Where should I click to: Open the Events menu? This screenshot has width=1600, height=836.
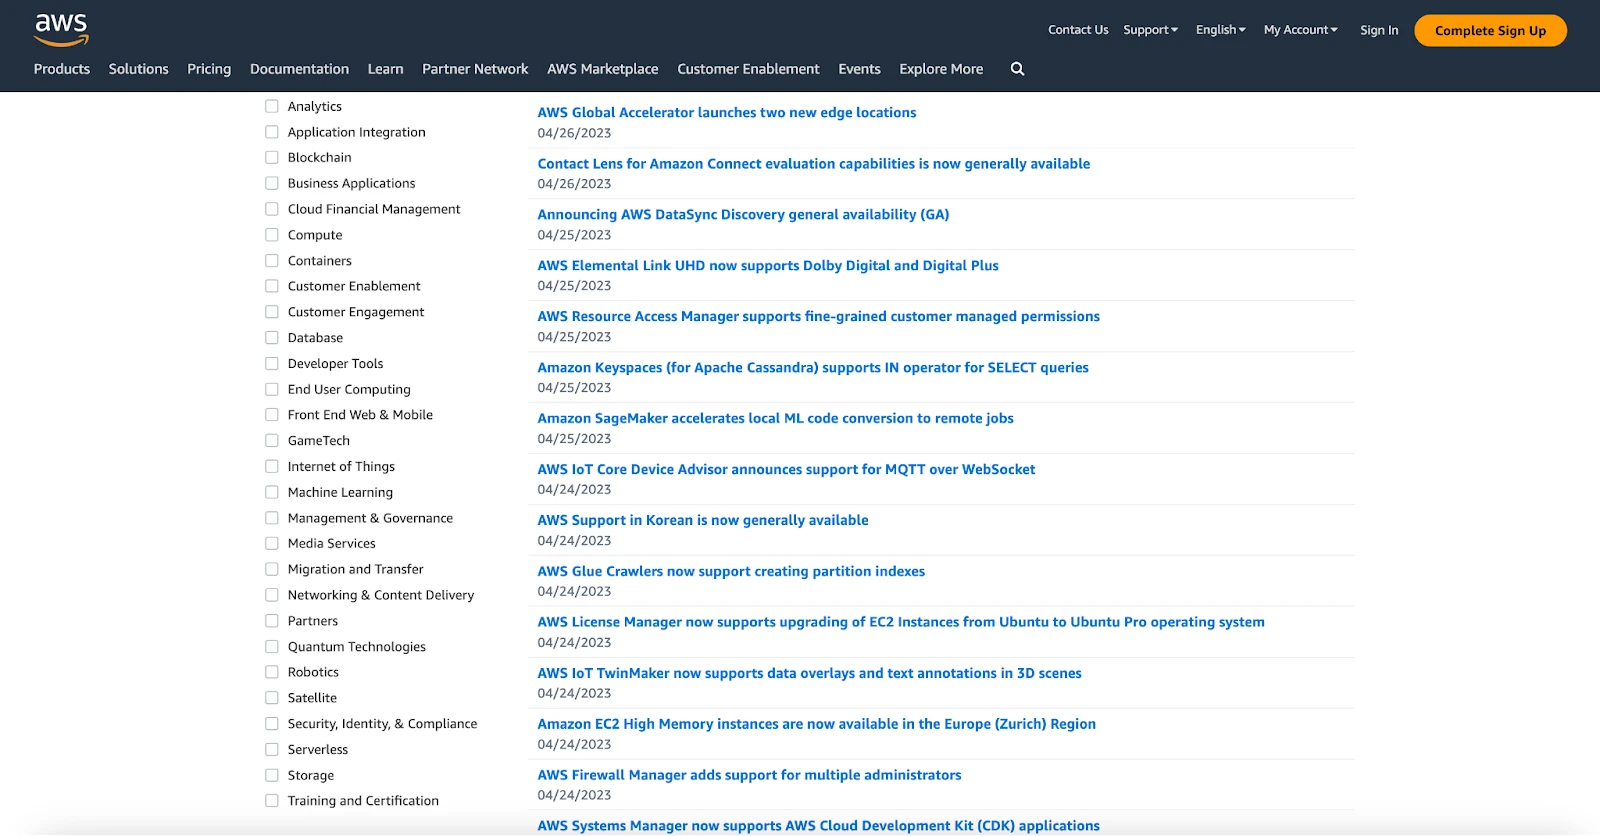(x=859, y=69)
